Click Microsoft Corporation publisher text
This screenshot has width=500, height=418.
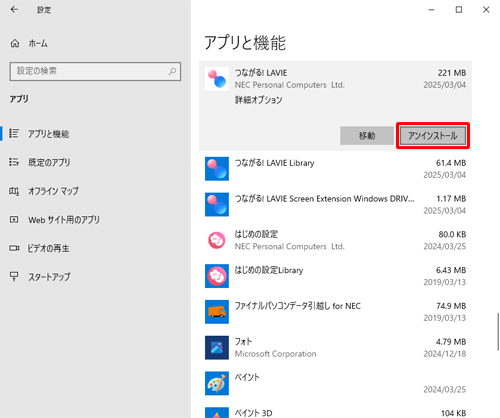click(275, 354)
